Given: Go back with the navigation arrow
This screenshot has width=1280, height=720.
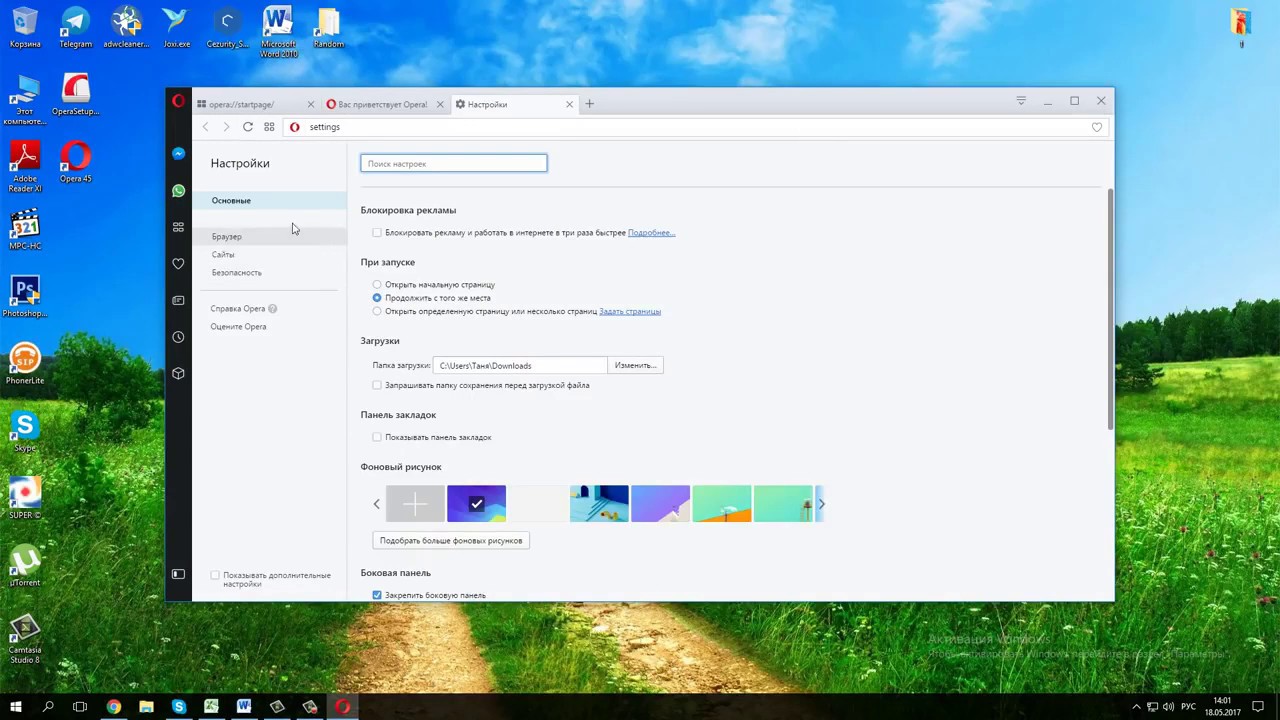Looking at the screenshot, I should [x=205, y=127].
